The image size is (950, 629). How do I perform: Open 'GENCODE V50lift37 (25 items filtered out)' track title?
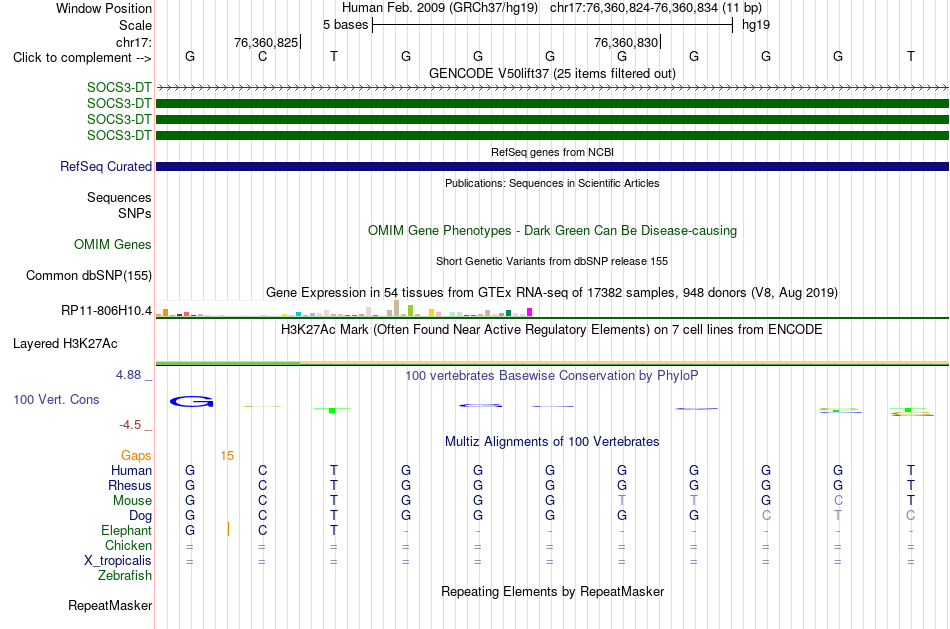552,73
